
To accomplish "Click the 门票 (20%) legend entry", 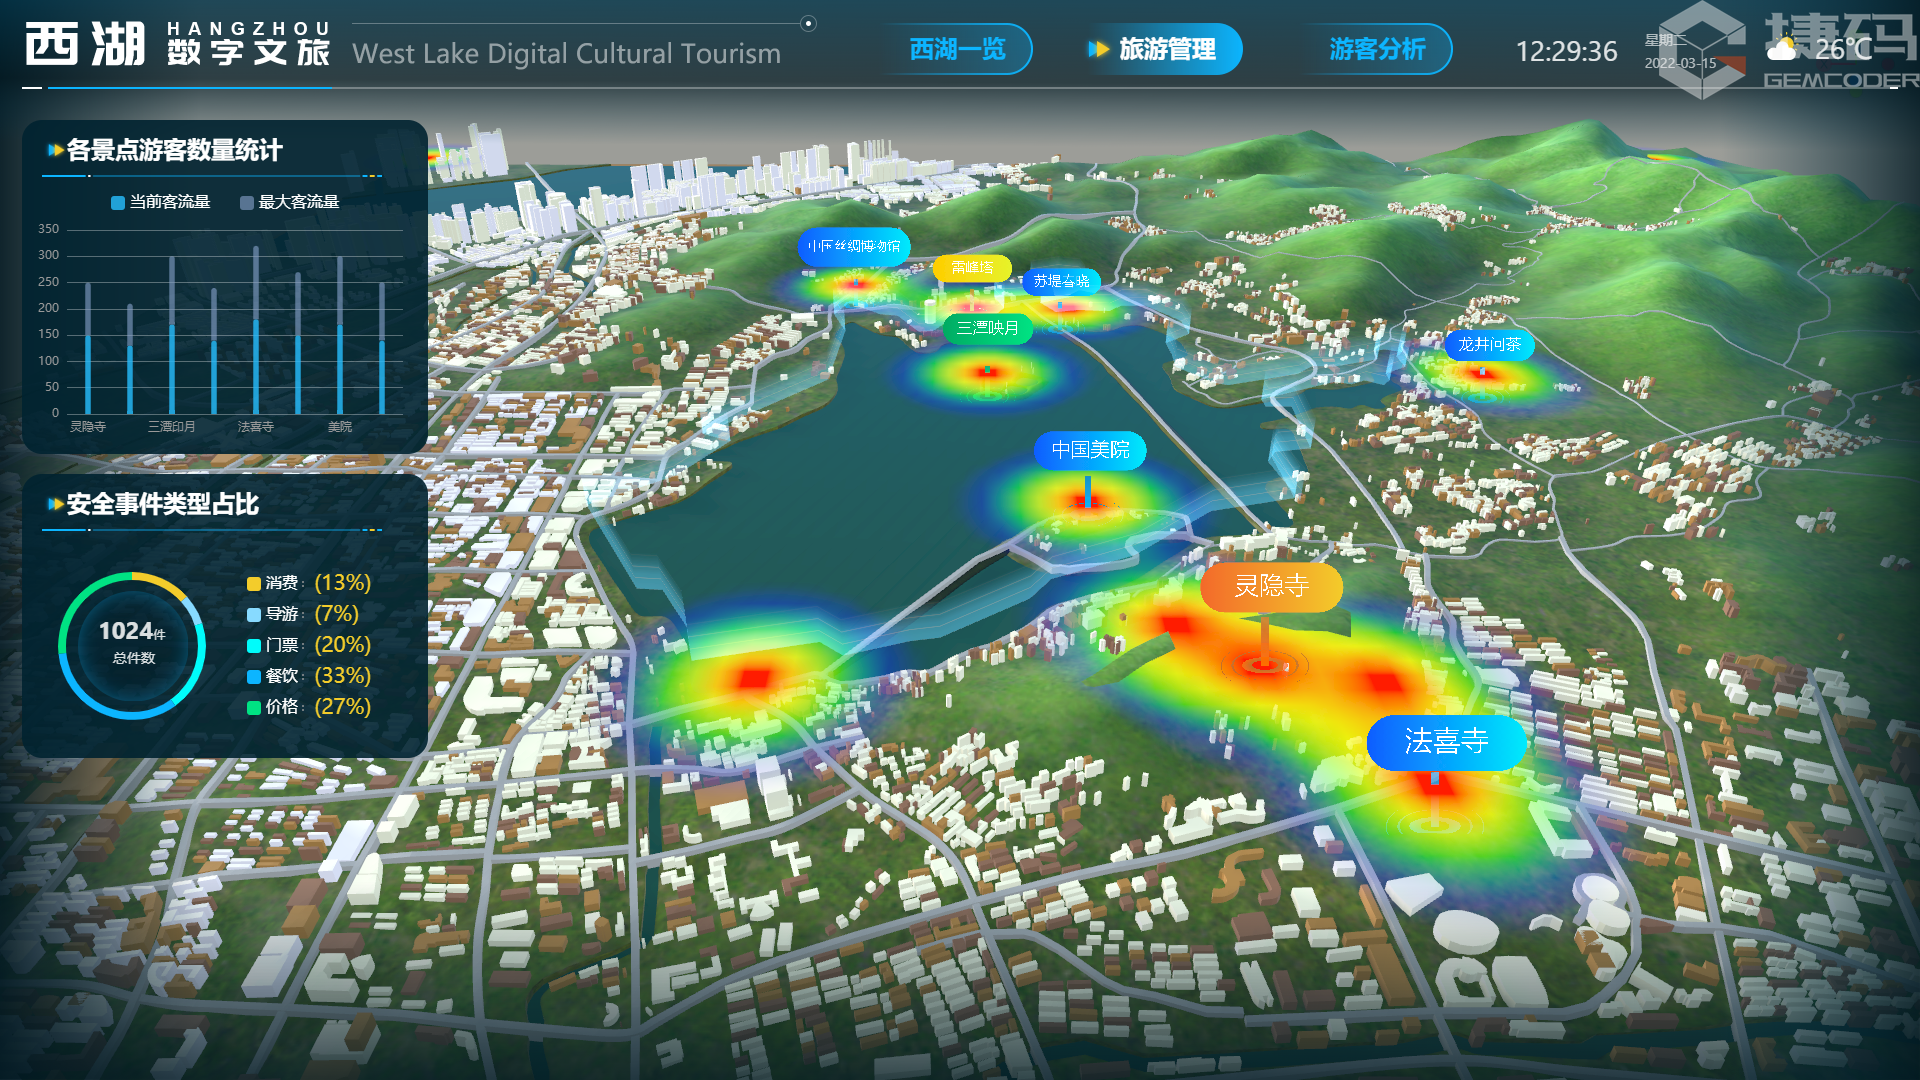I will coord(309,645).
